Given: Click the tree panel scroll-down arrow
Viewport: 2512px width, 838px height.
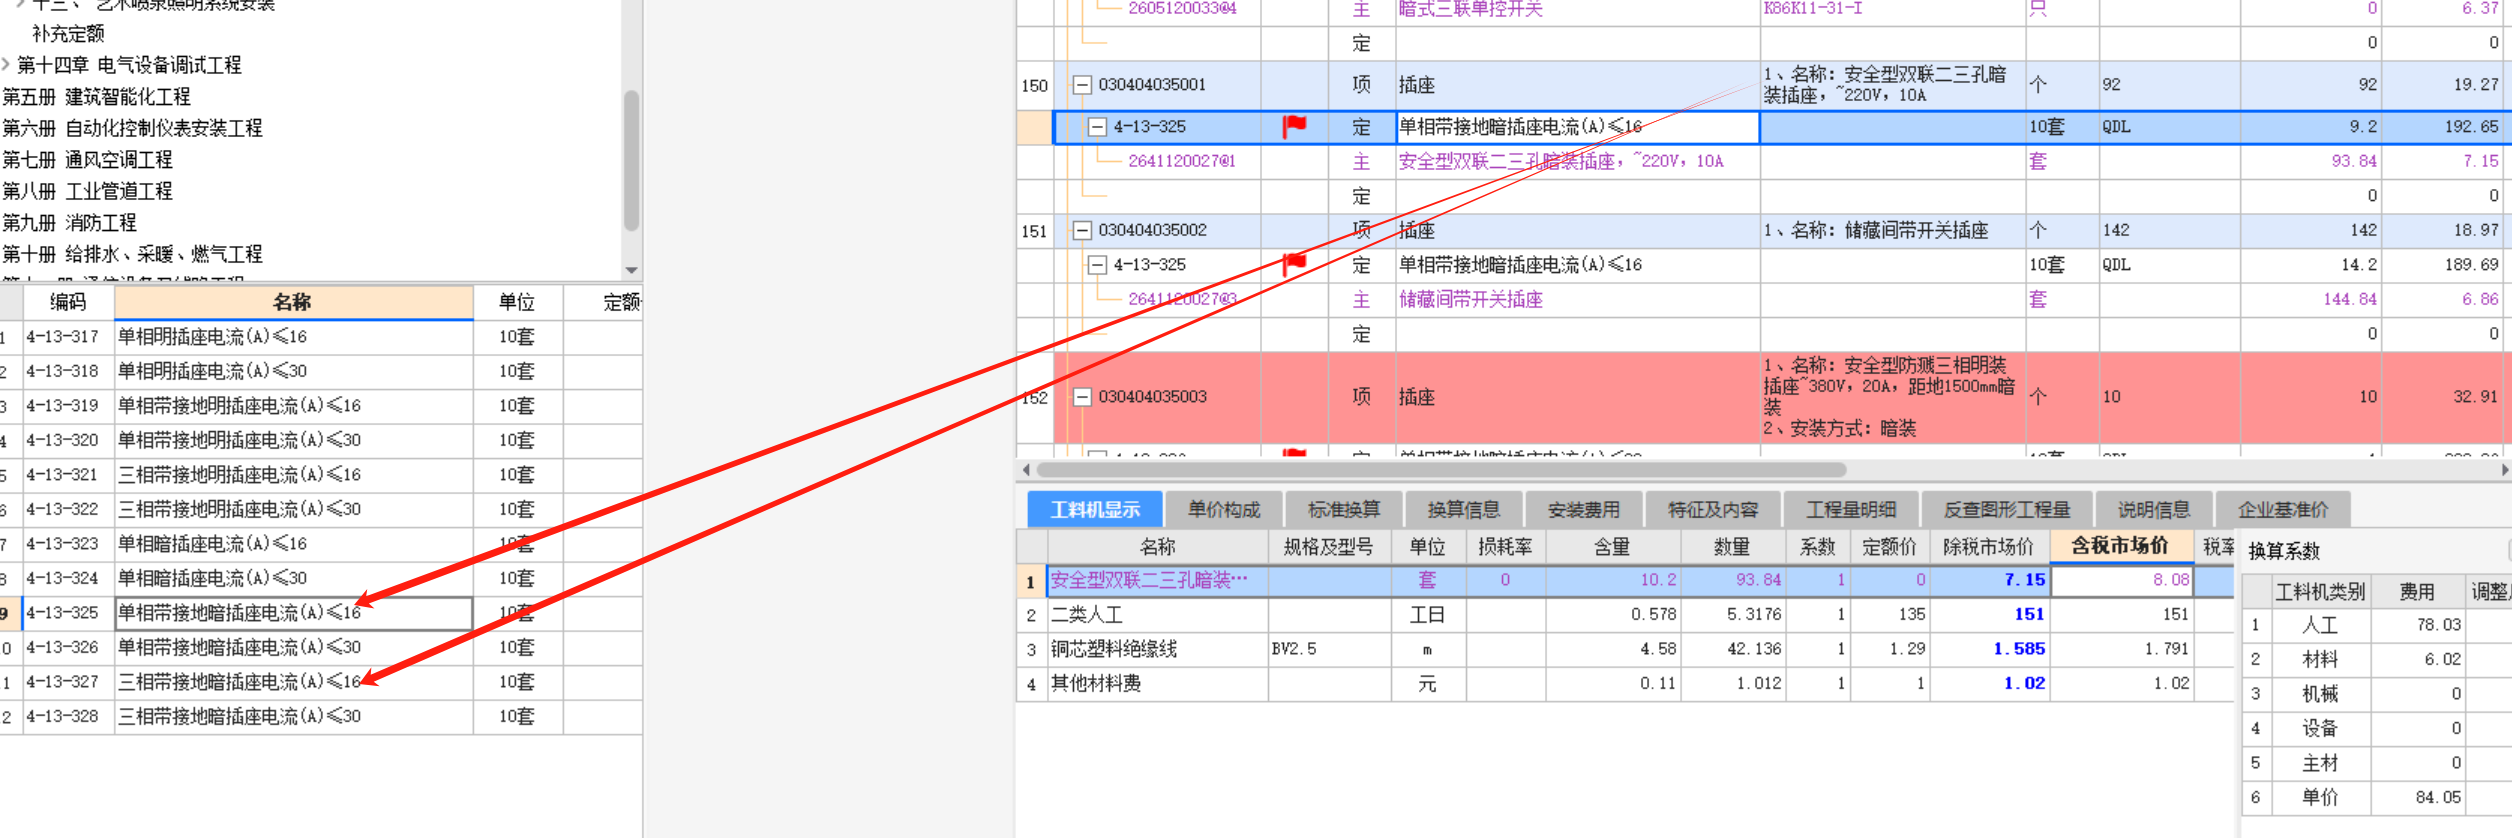Looking at the screenshot, I should [631, 270].
